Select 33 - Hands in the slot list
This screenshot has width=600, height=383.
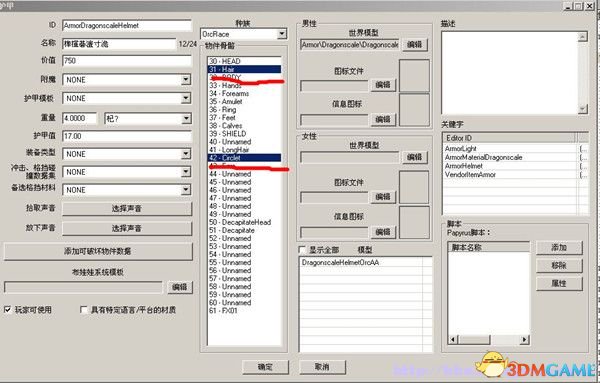[x=245, y=85]
